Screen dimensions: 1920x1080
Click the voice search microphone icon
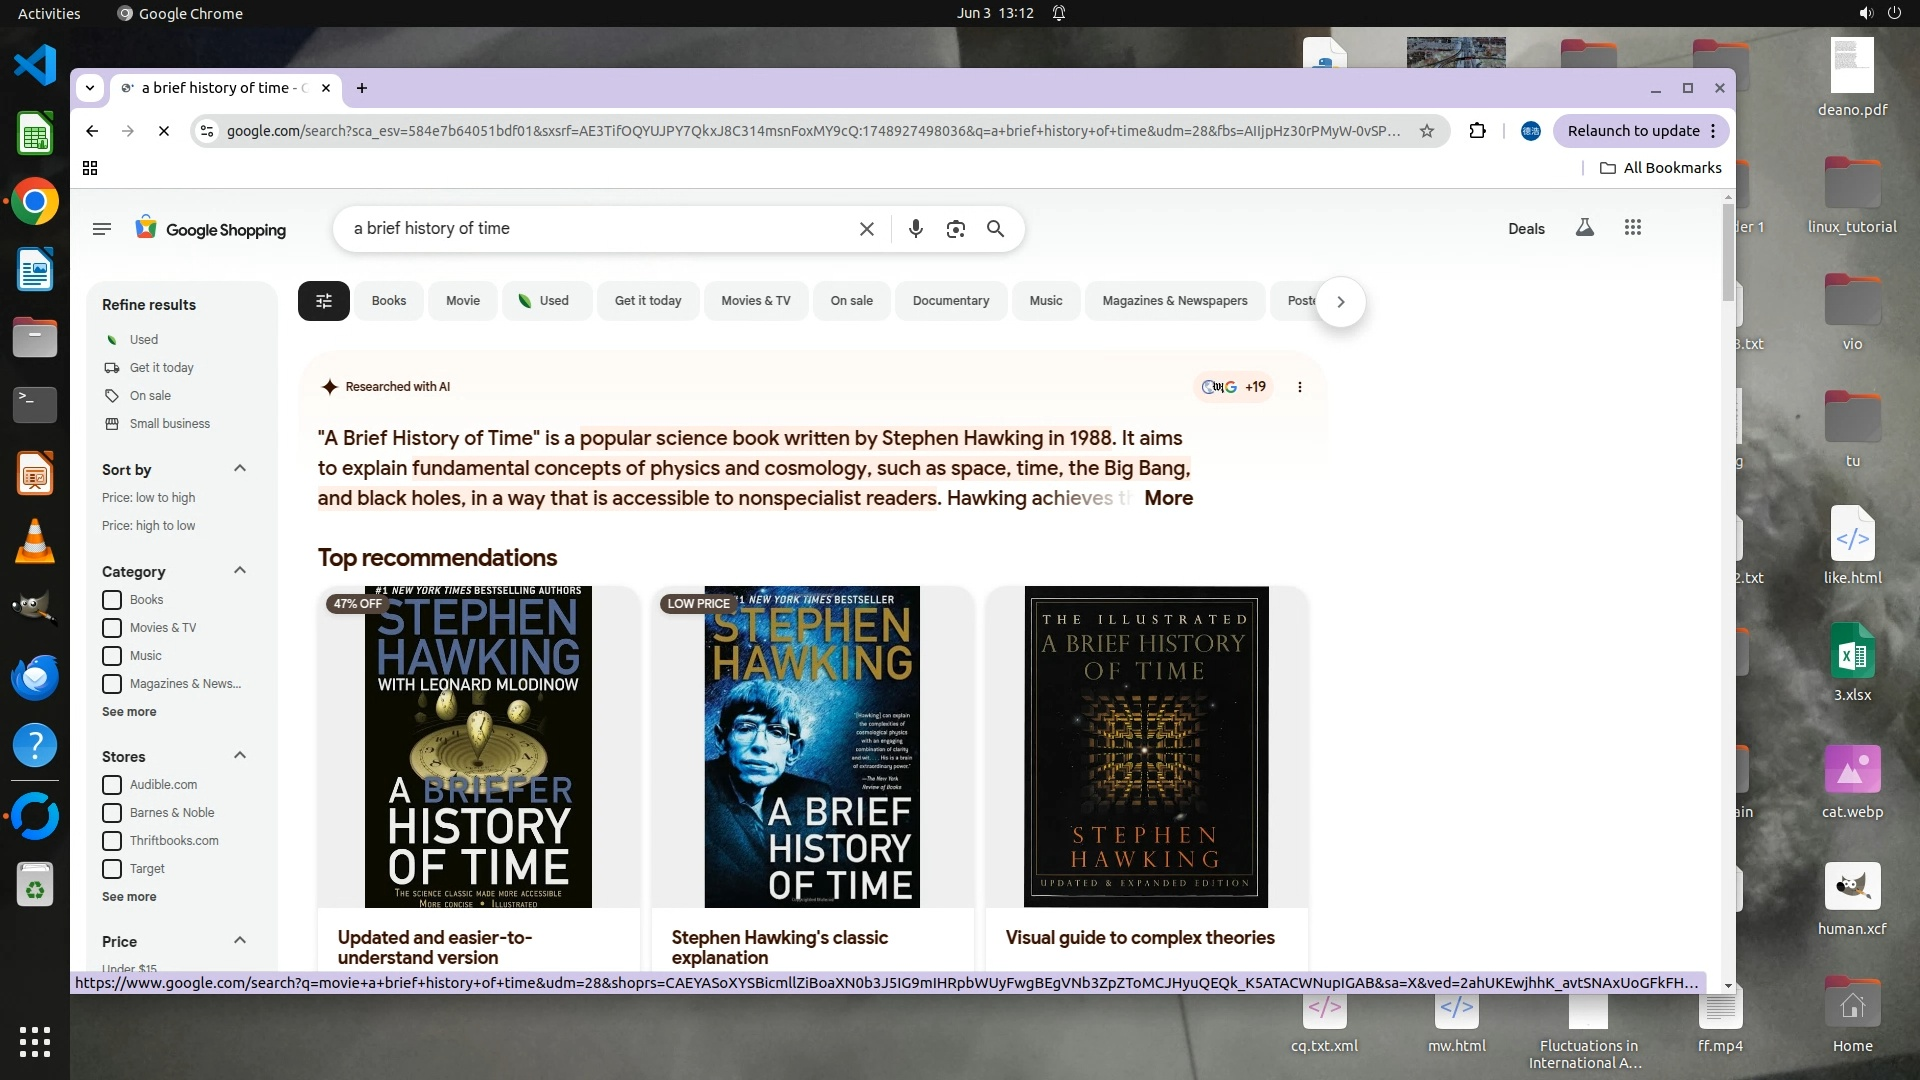pos(915,229)
